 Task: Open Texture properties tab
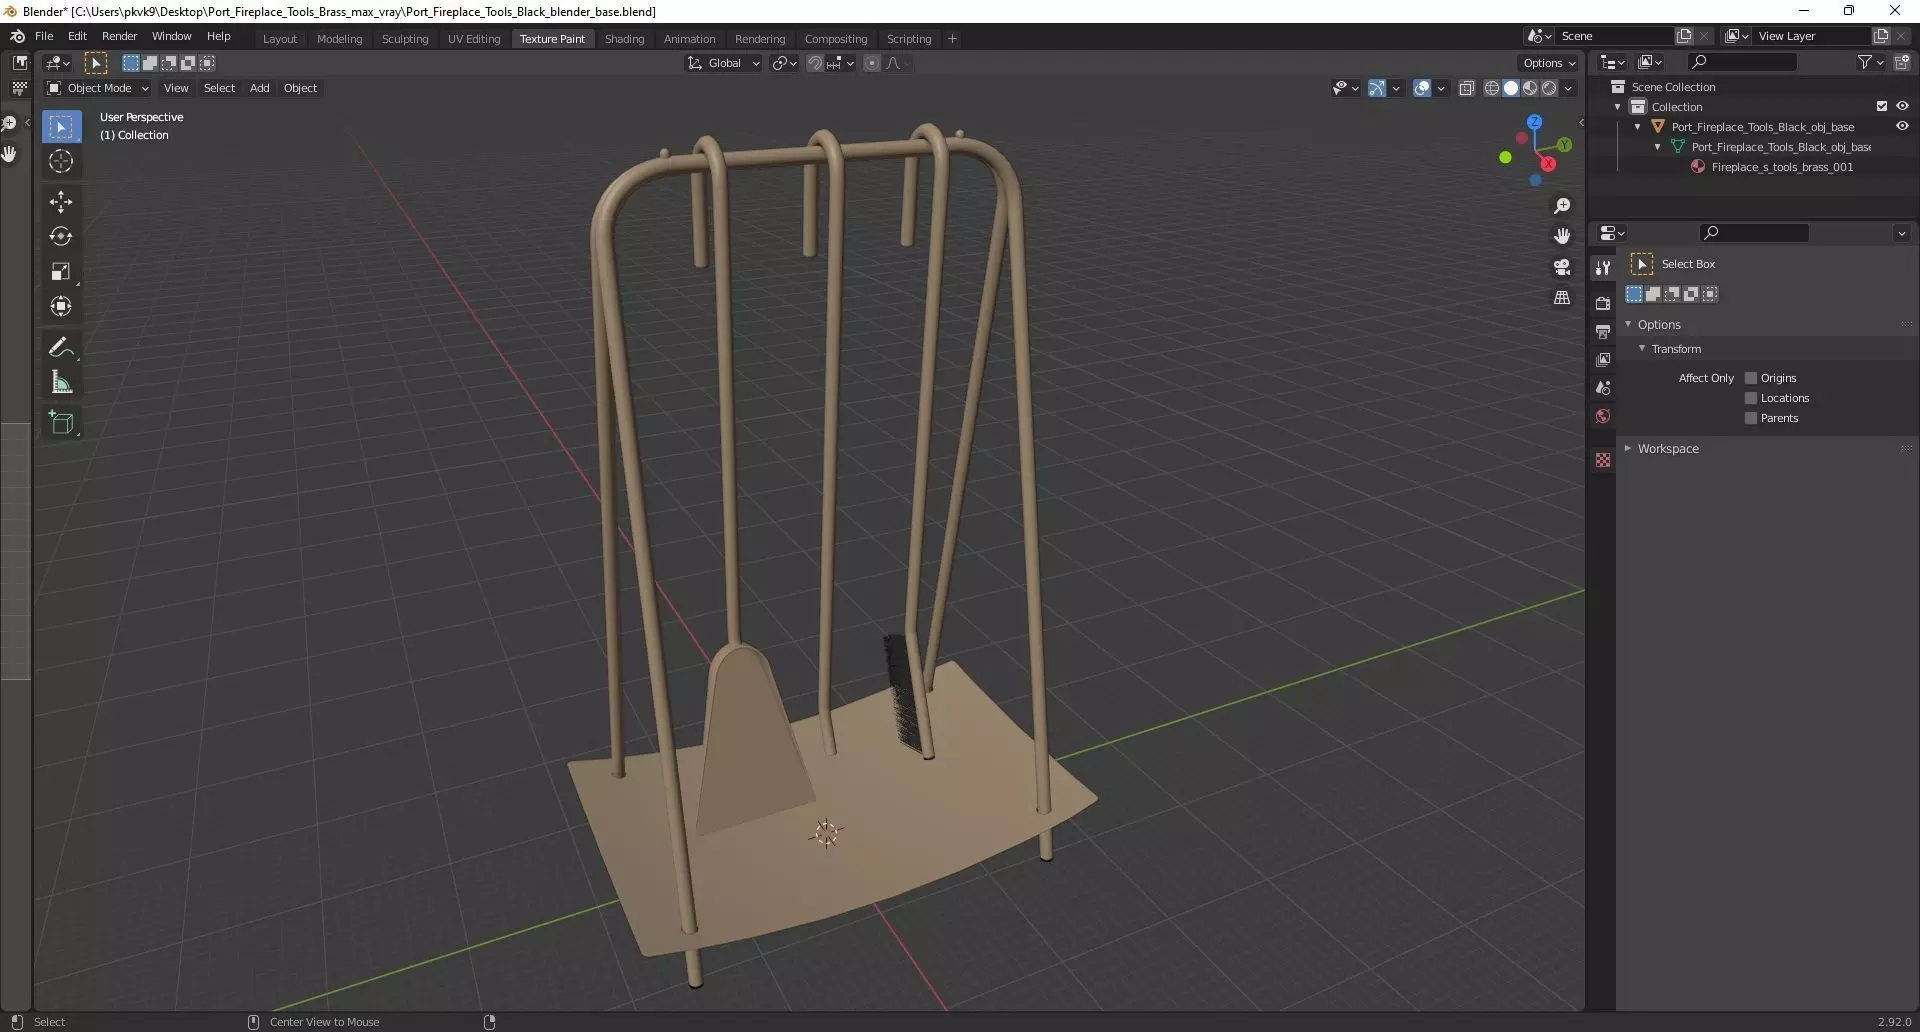pos(1603,460)
